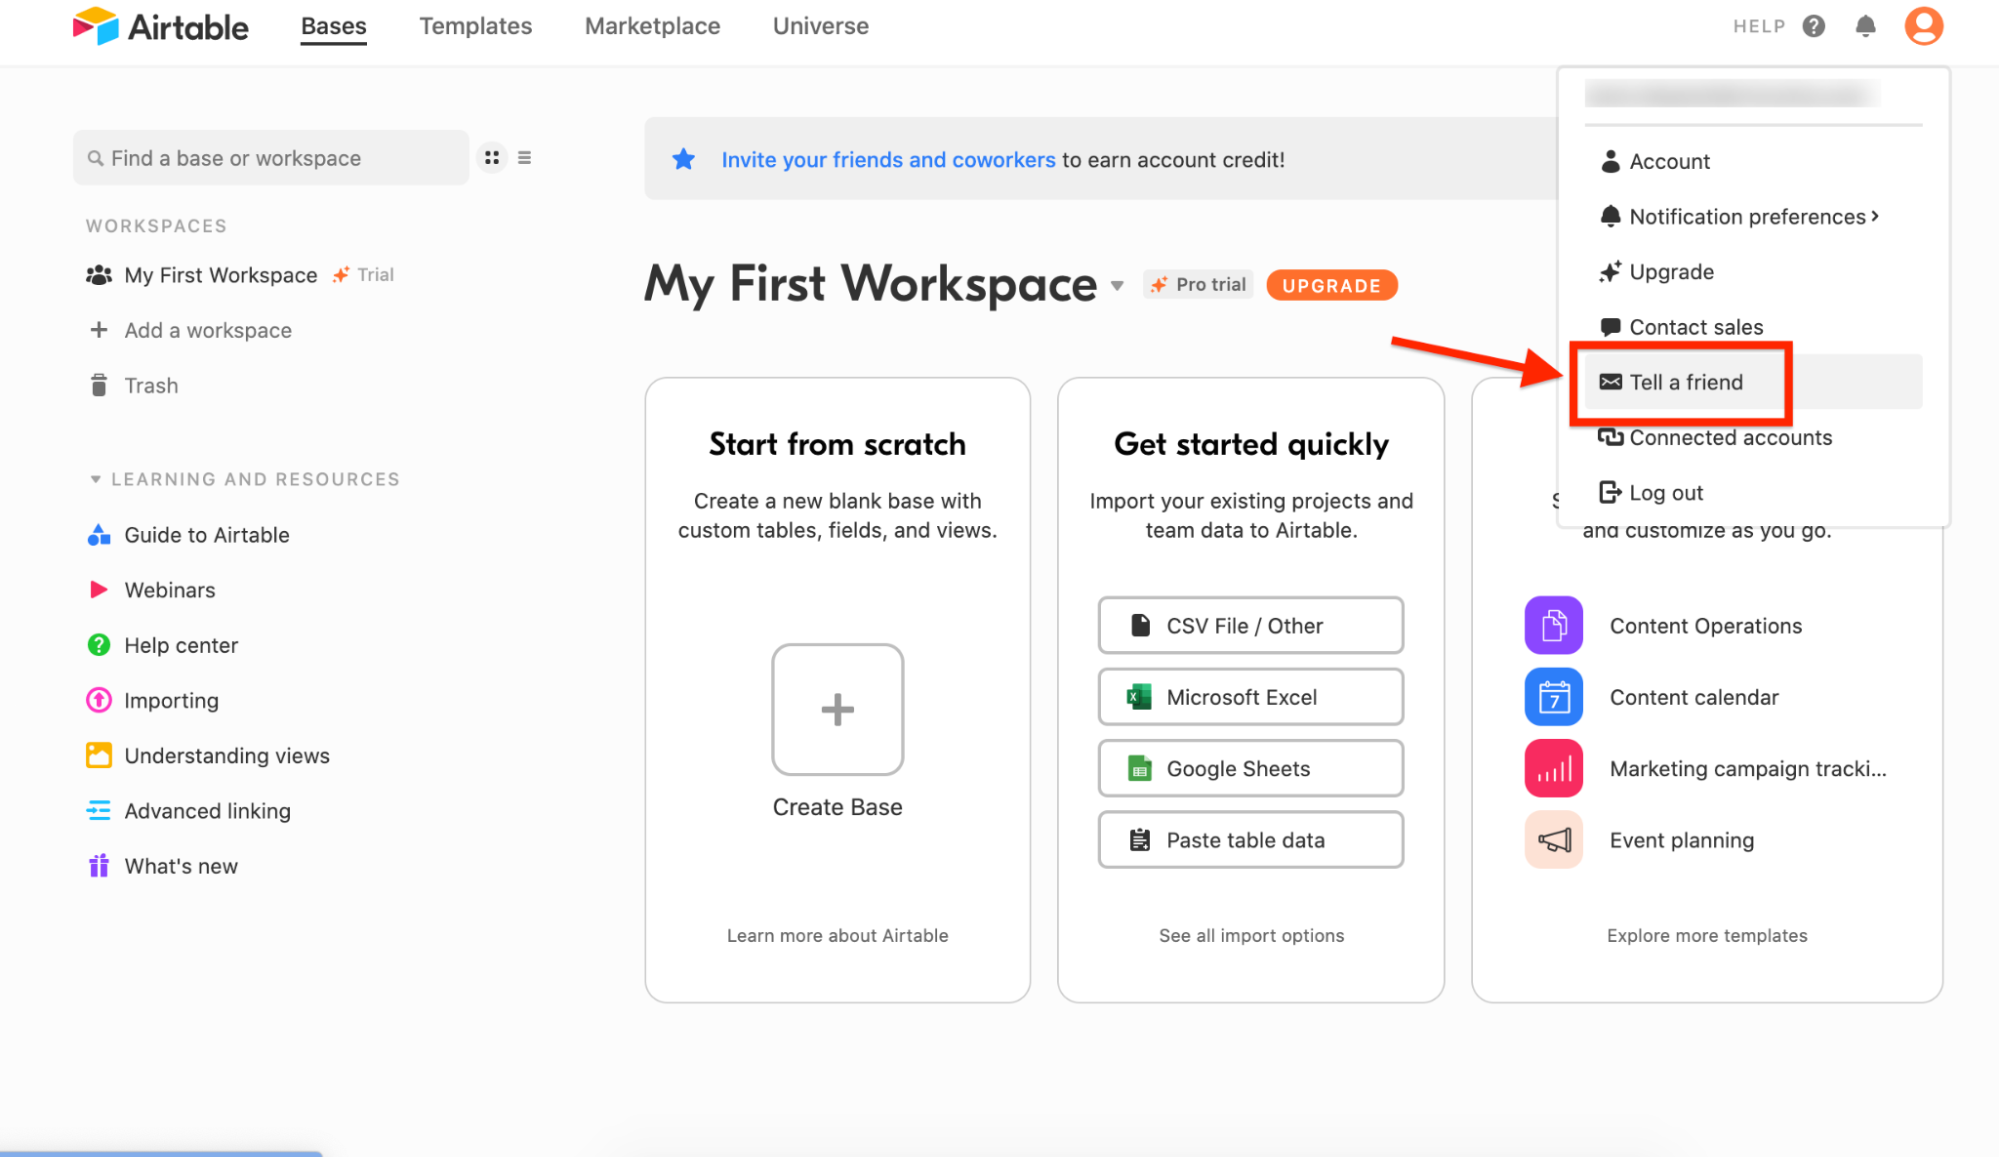Click the Trash bin icon
This screenshot has width=1999, height=1157.
(x=99, y=385)
